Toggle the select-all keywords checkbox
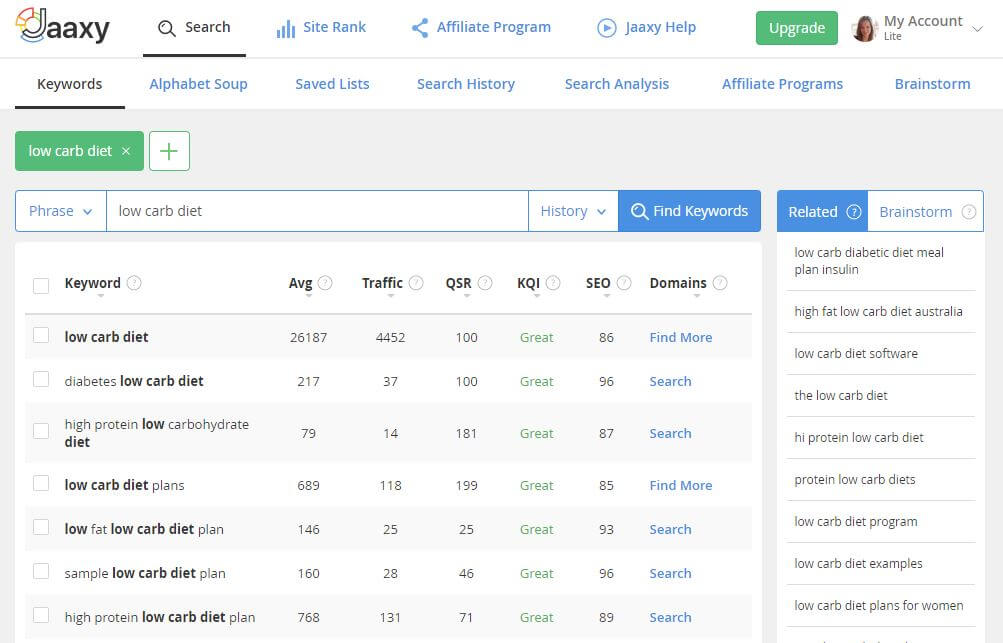This screenshot has height=643, width=1003. pos(41,285)
